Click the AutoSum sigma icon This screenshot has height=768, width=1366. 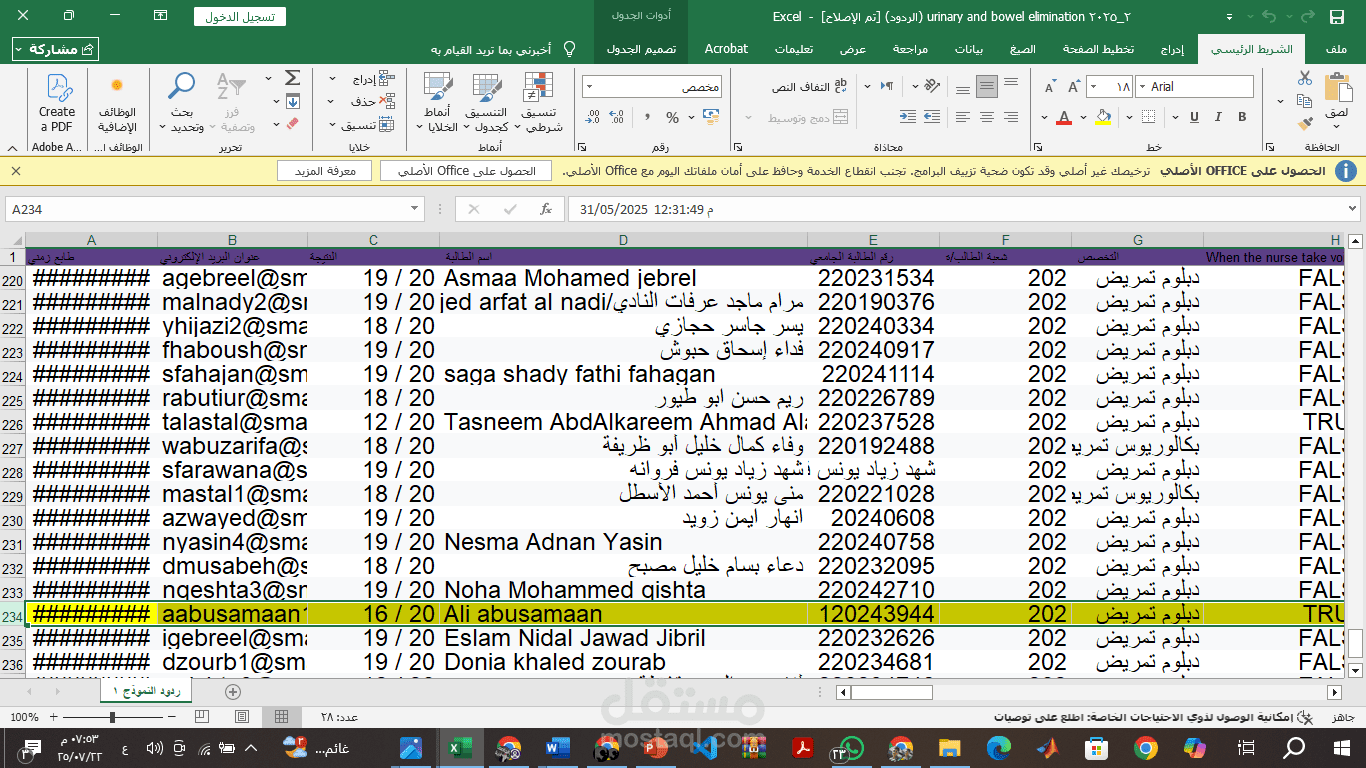pyautogui.click(x=292, y=78)
